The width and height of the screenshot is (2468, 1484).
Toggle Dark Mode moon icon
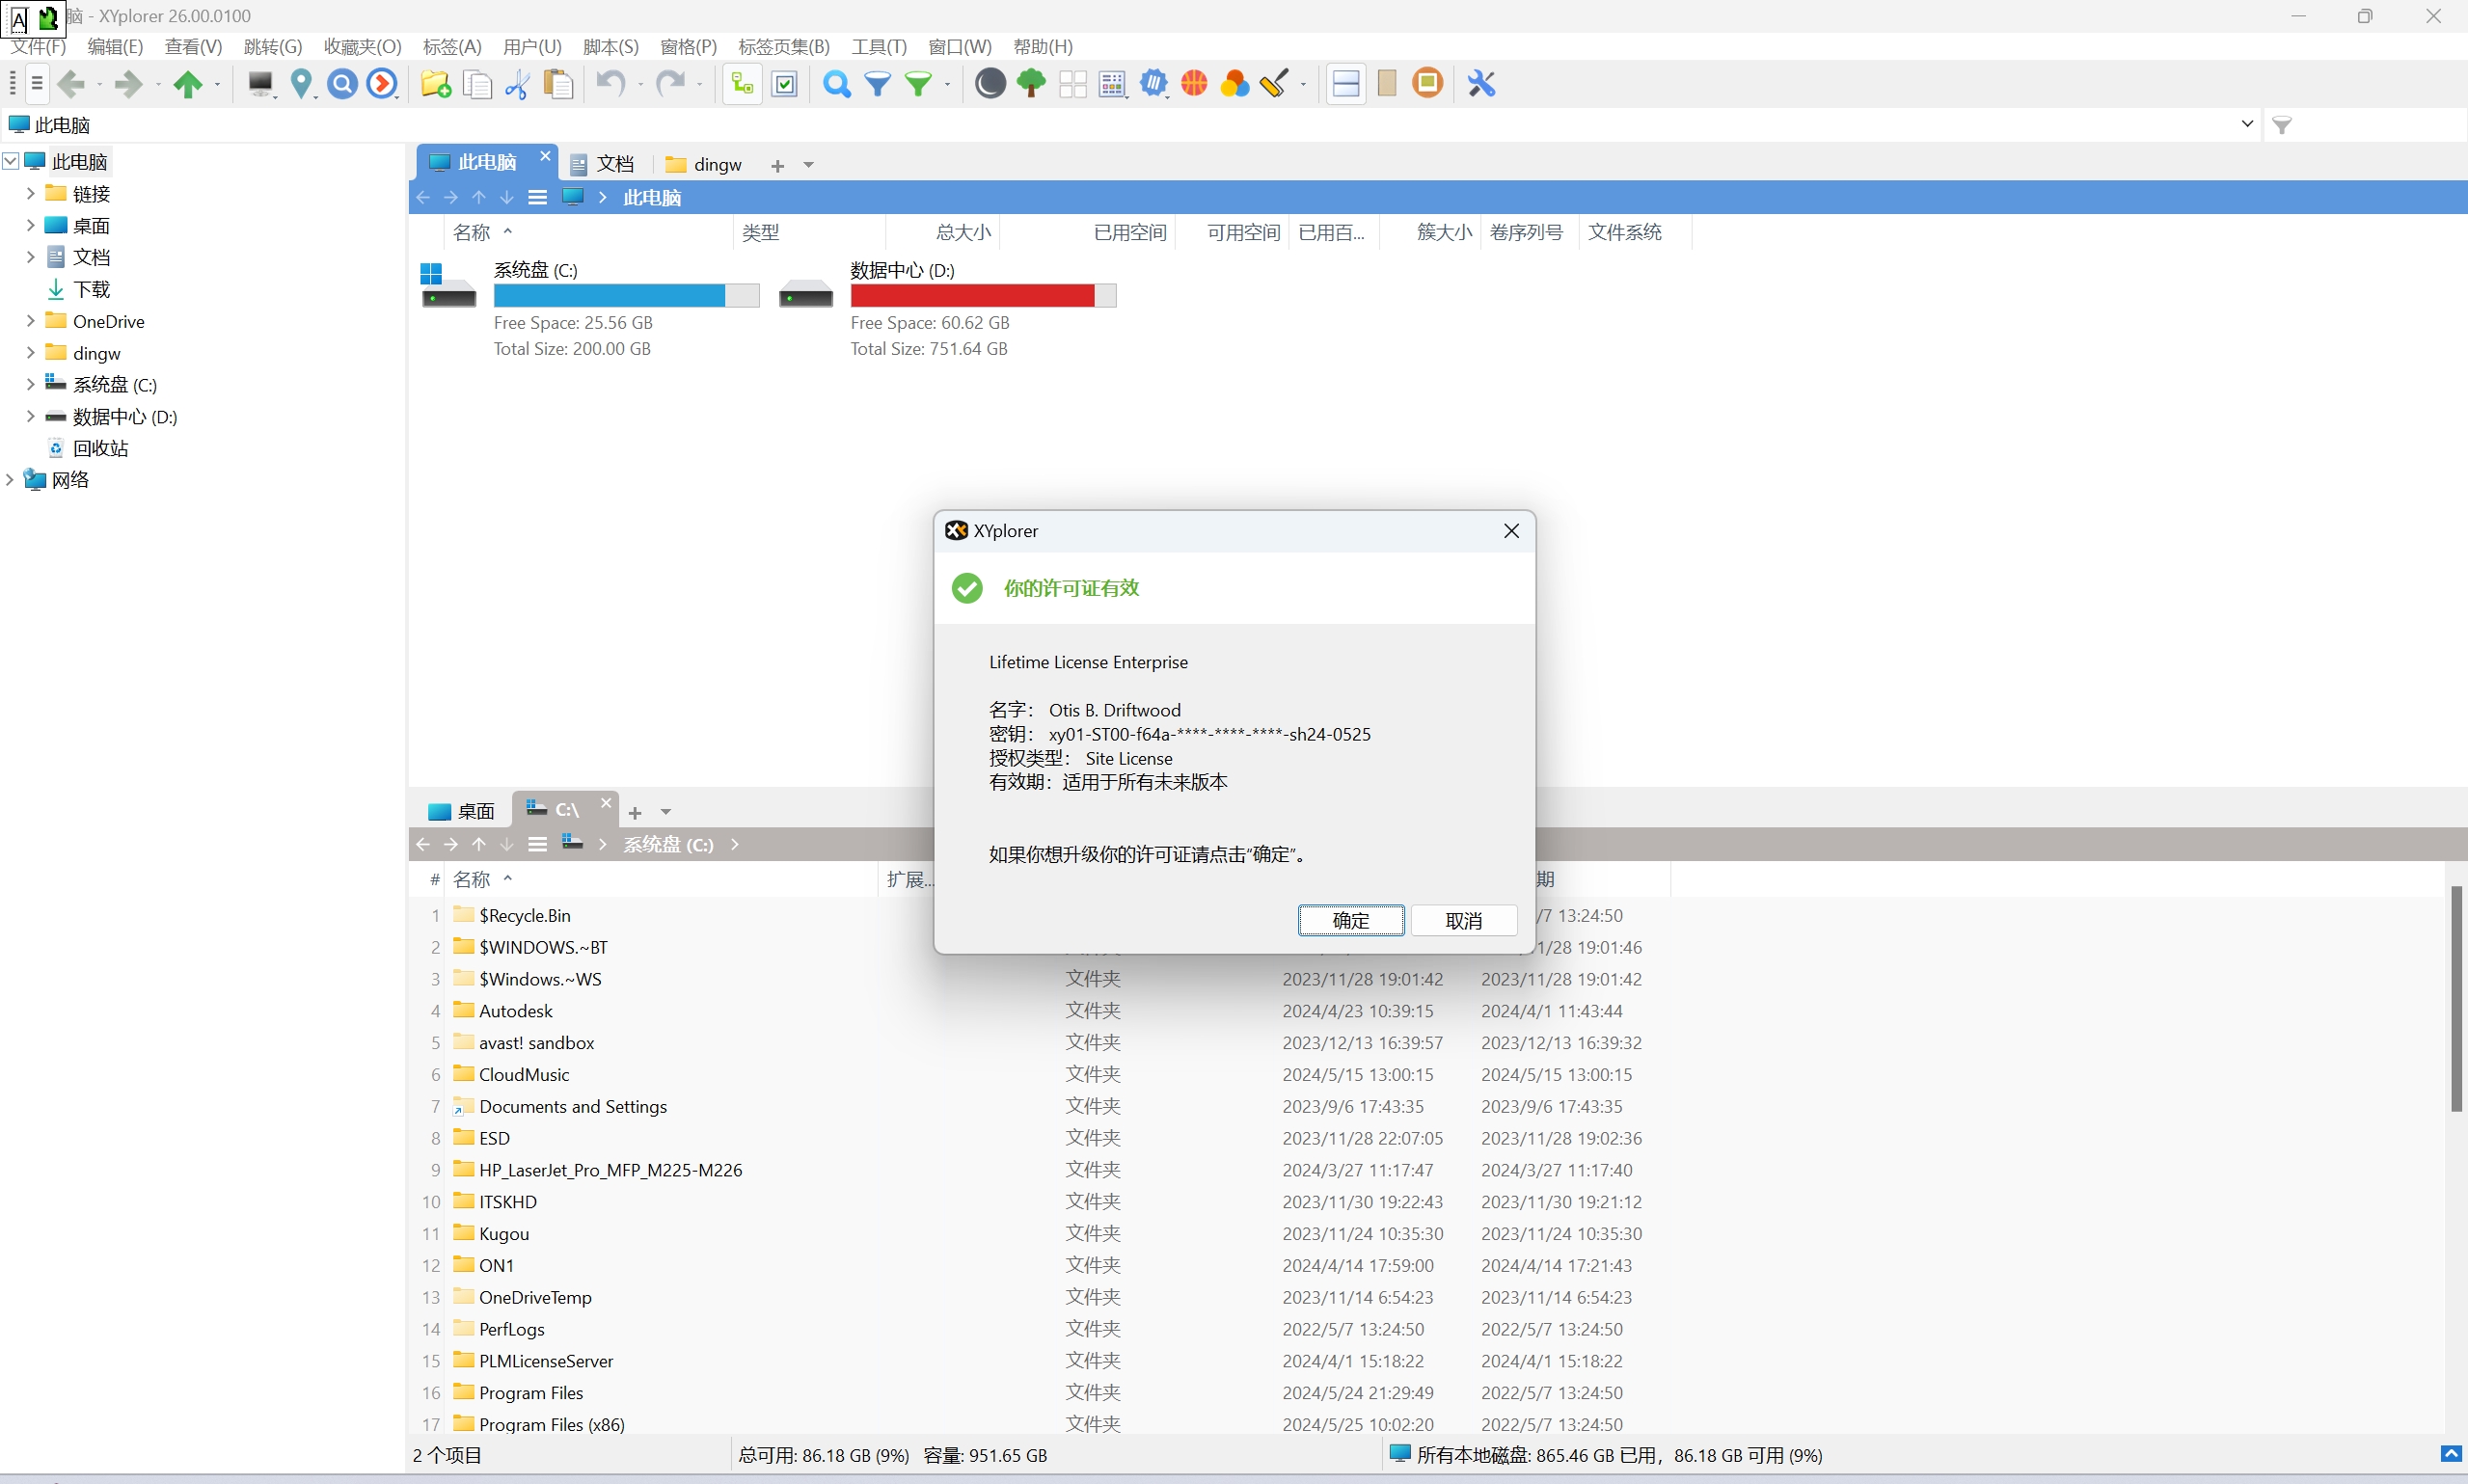pos(990,84)
